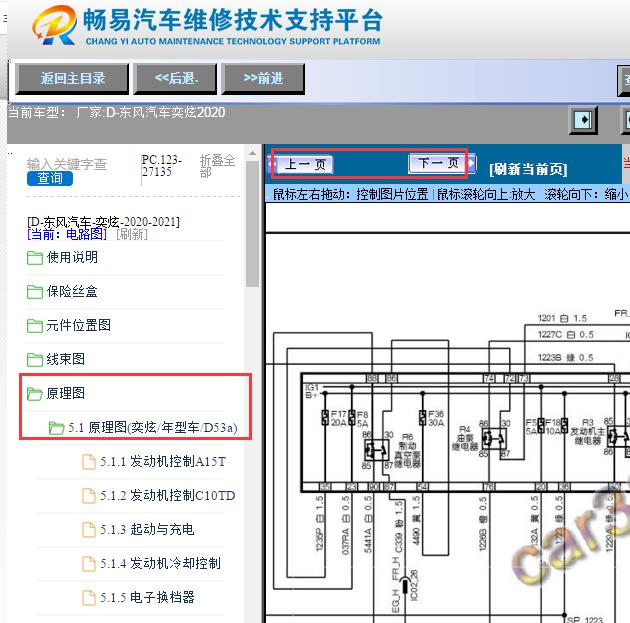Click the blue 查询 search button
Image resolution: width=630 pixels, height=623 pixels.
tap(50, 178)
